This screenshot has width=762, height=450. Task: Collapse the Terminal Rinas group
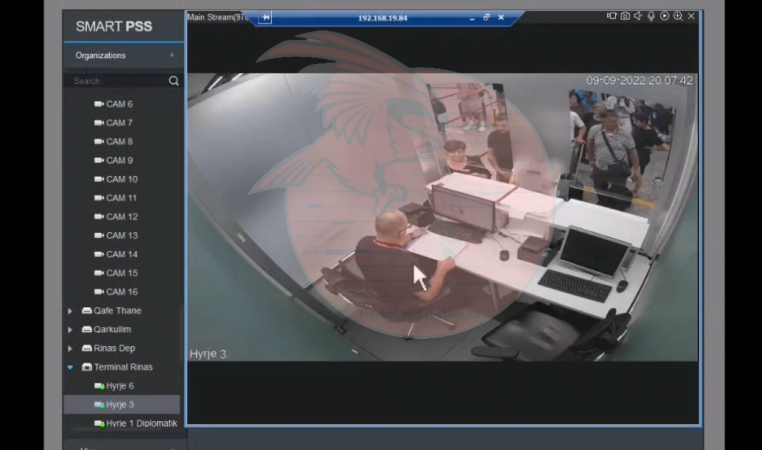[x=70, y=367]
